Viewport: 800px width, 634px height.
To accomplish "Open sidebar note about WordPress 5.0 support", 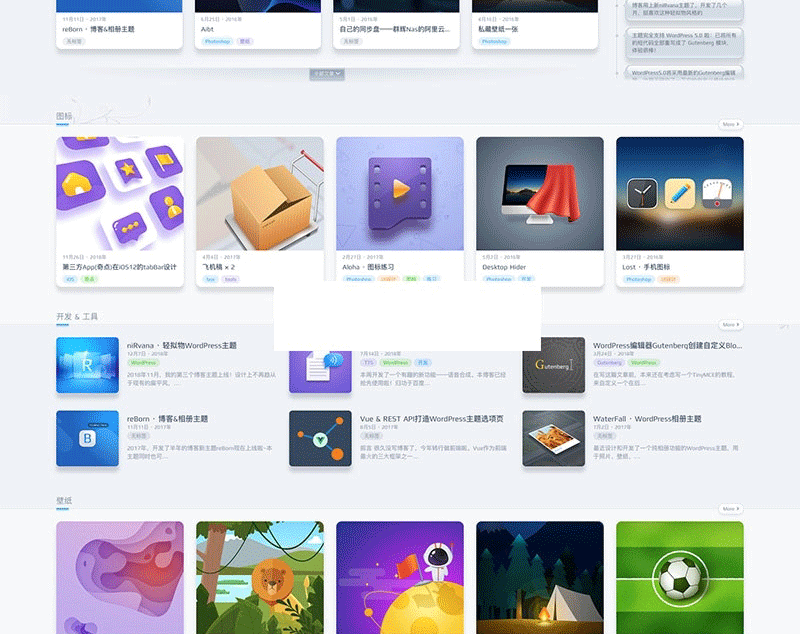I will tap(684, 43).
